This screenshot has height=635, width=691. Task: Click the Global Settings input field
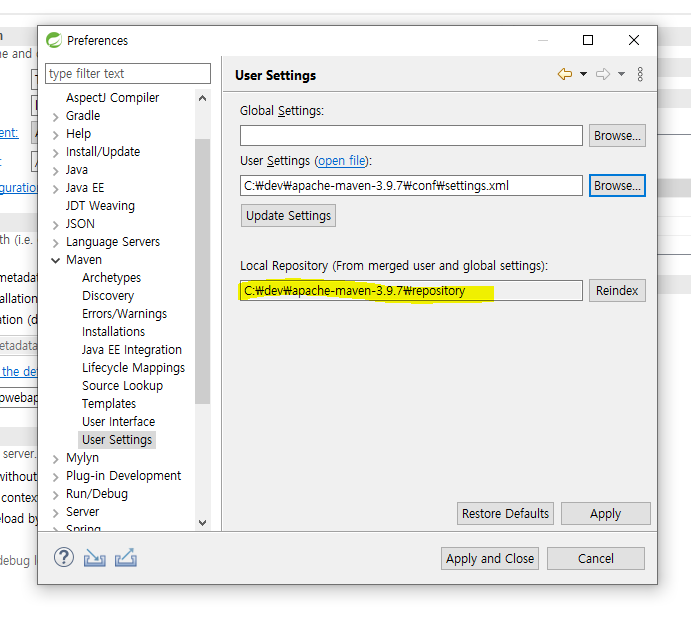[411, 136]
